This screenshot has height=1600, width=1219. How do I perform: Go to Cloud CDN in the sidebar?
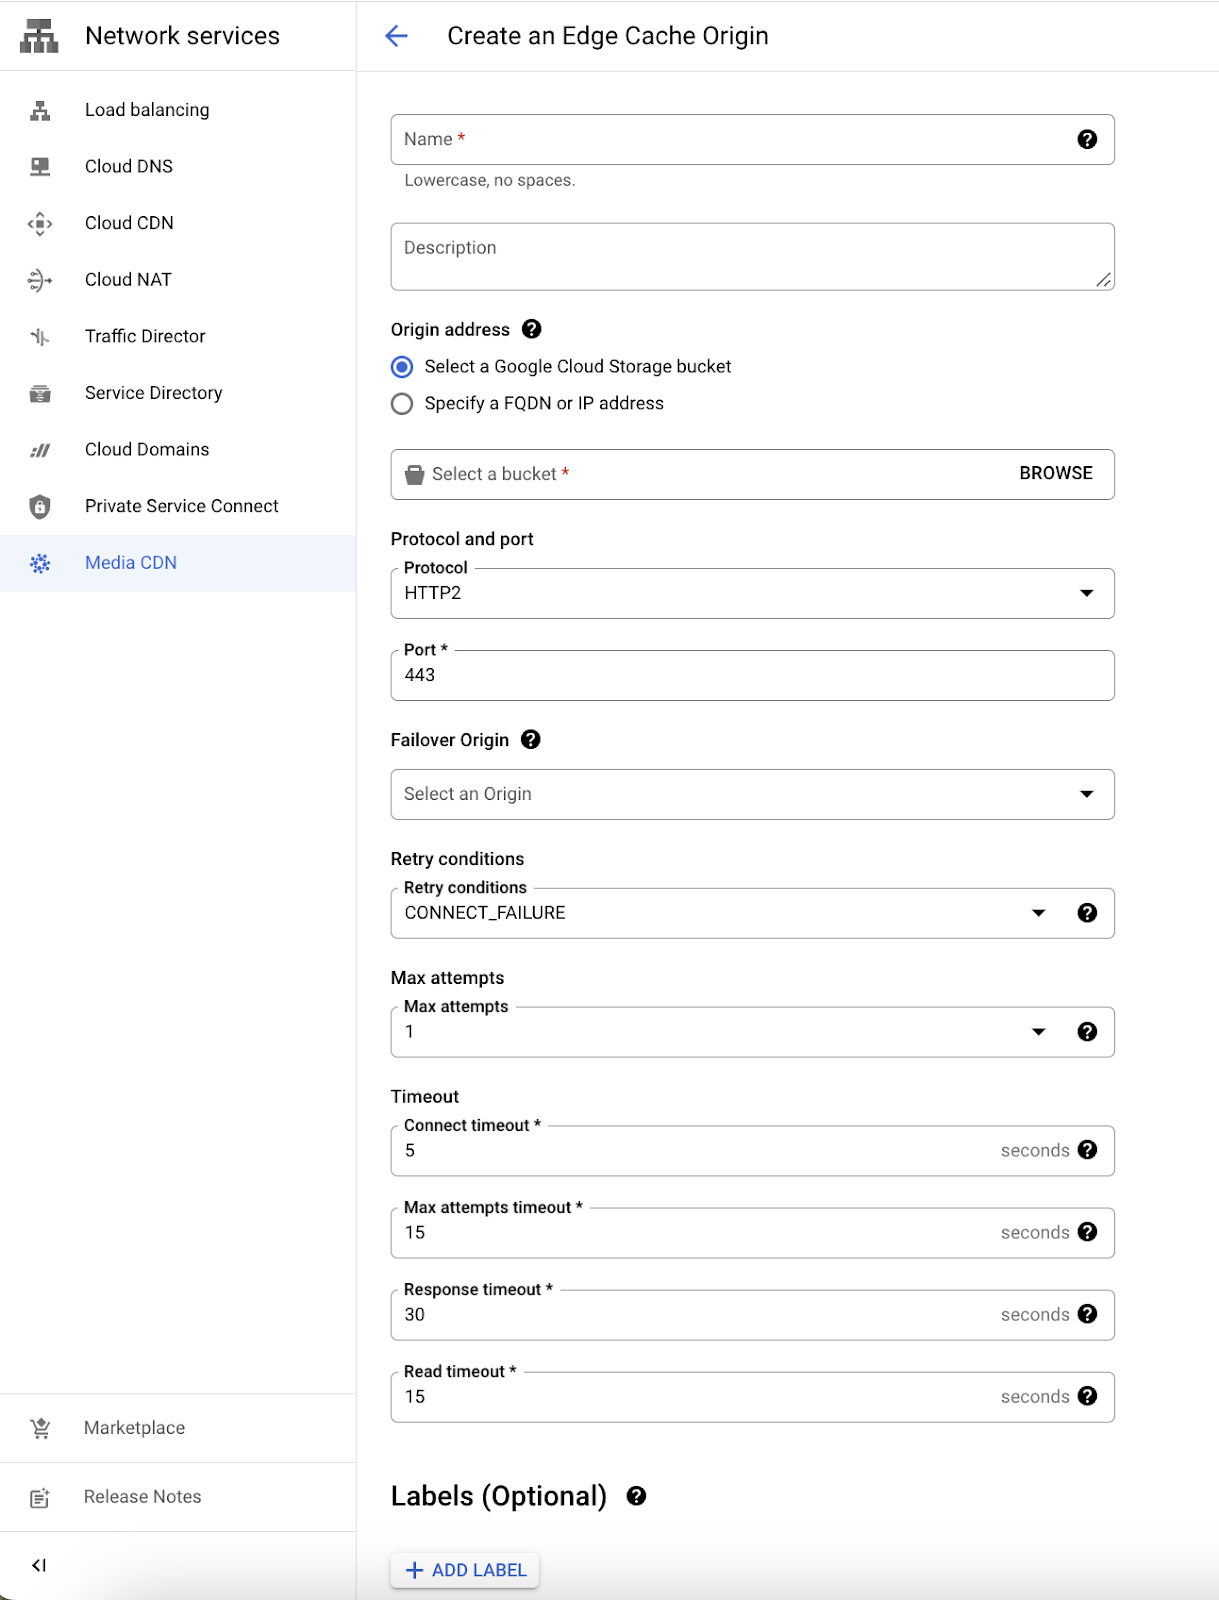pyautogui.click(x=129, y=223)
